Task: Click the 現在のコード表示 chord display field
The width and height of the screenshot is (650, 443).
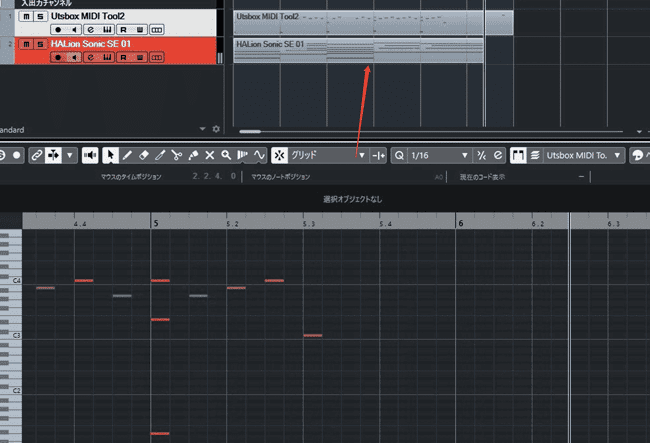Action: coord(524,177)
